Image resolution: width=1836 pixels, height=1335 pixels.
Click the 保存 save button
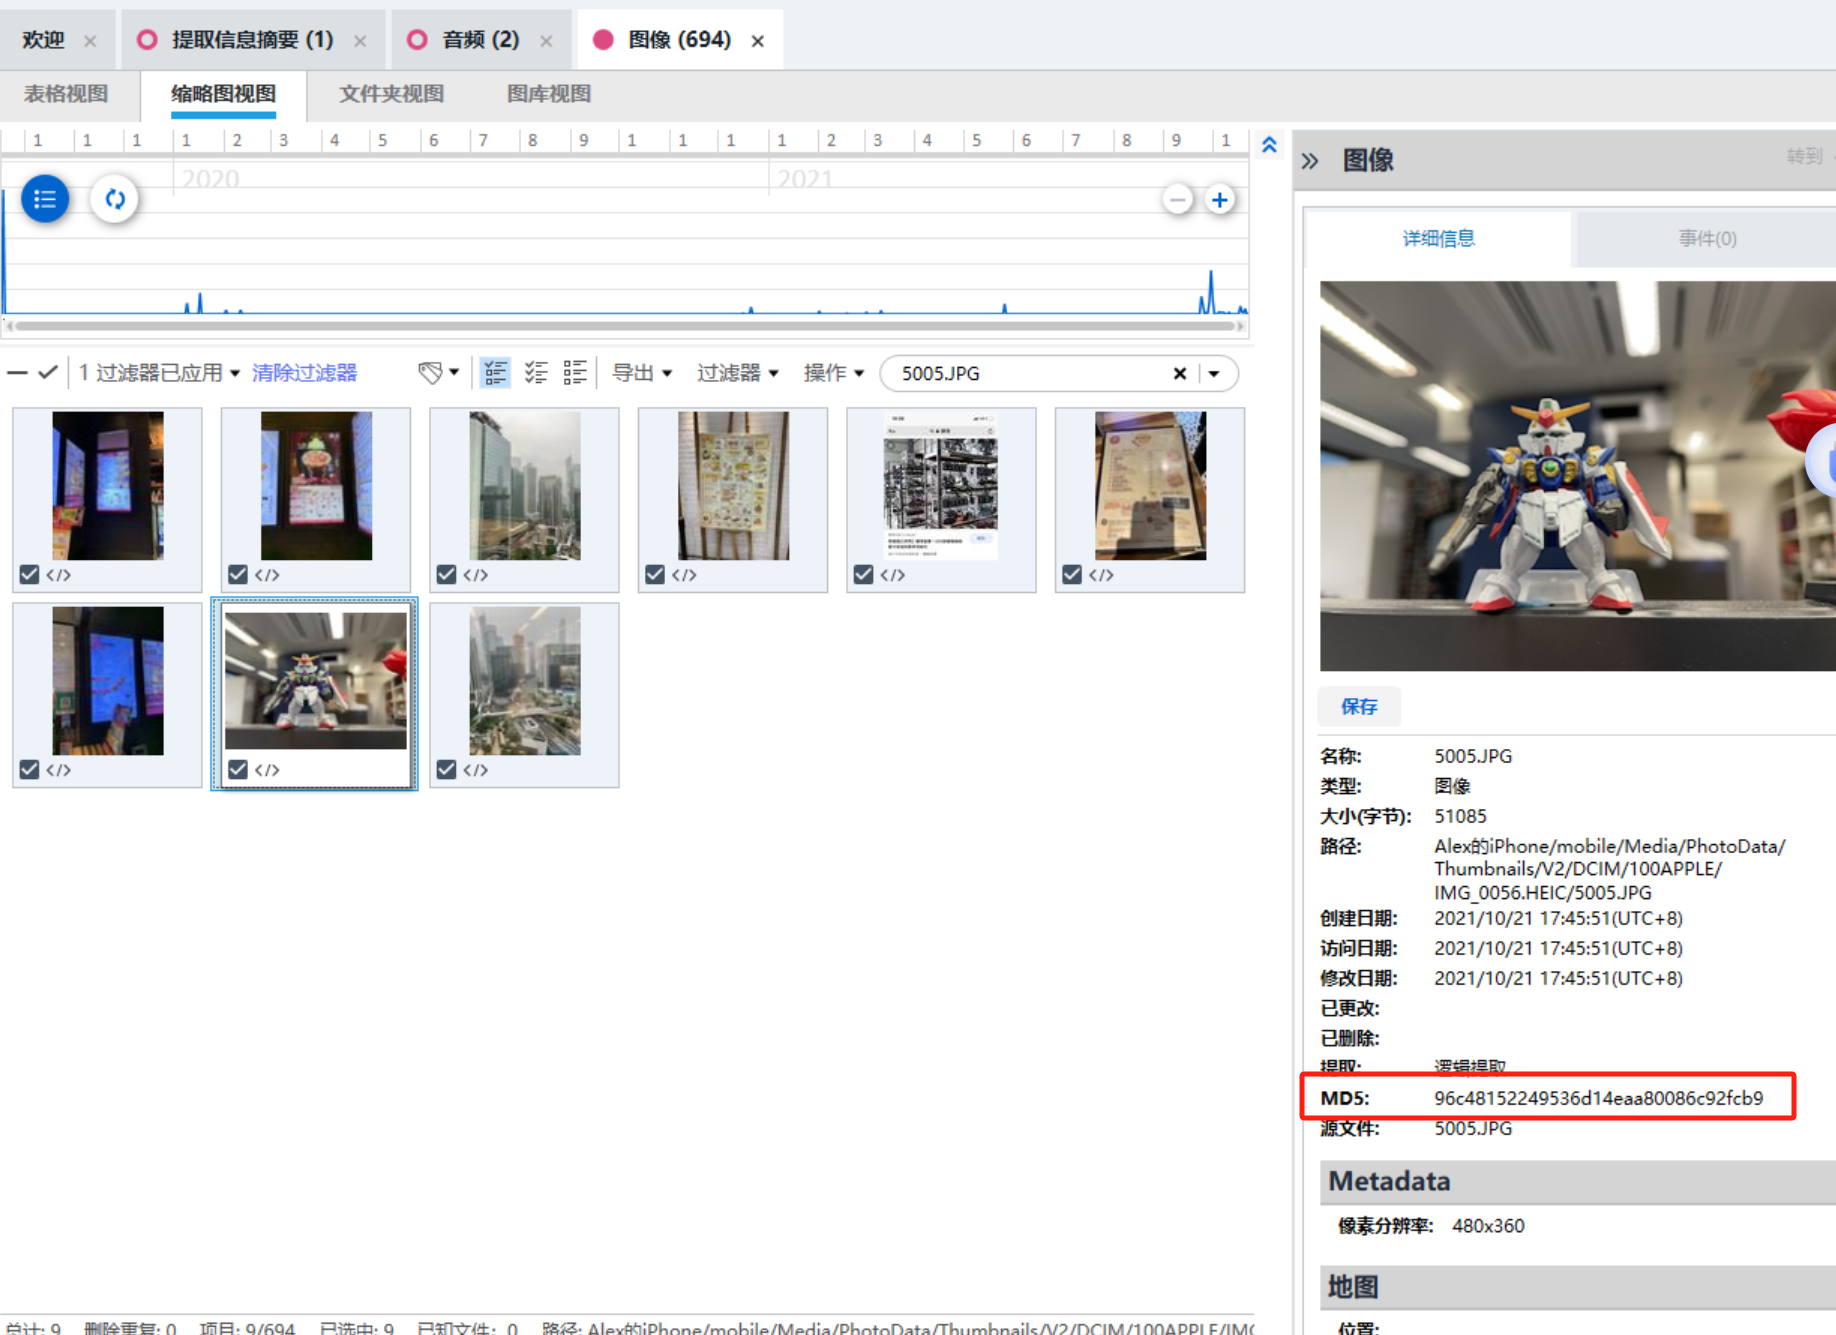point(1359,707)
